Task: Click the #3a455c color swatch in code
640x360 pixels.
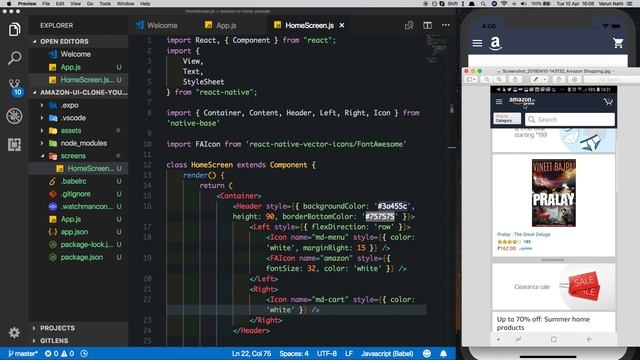Action: (392, 206)
